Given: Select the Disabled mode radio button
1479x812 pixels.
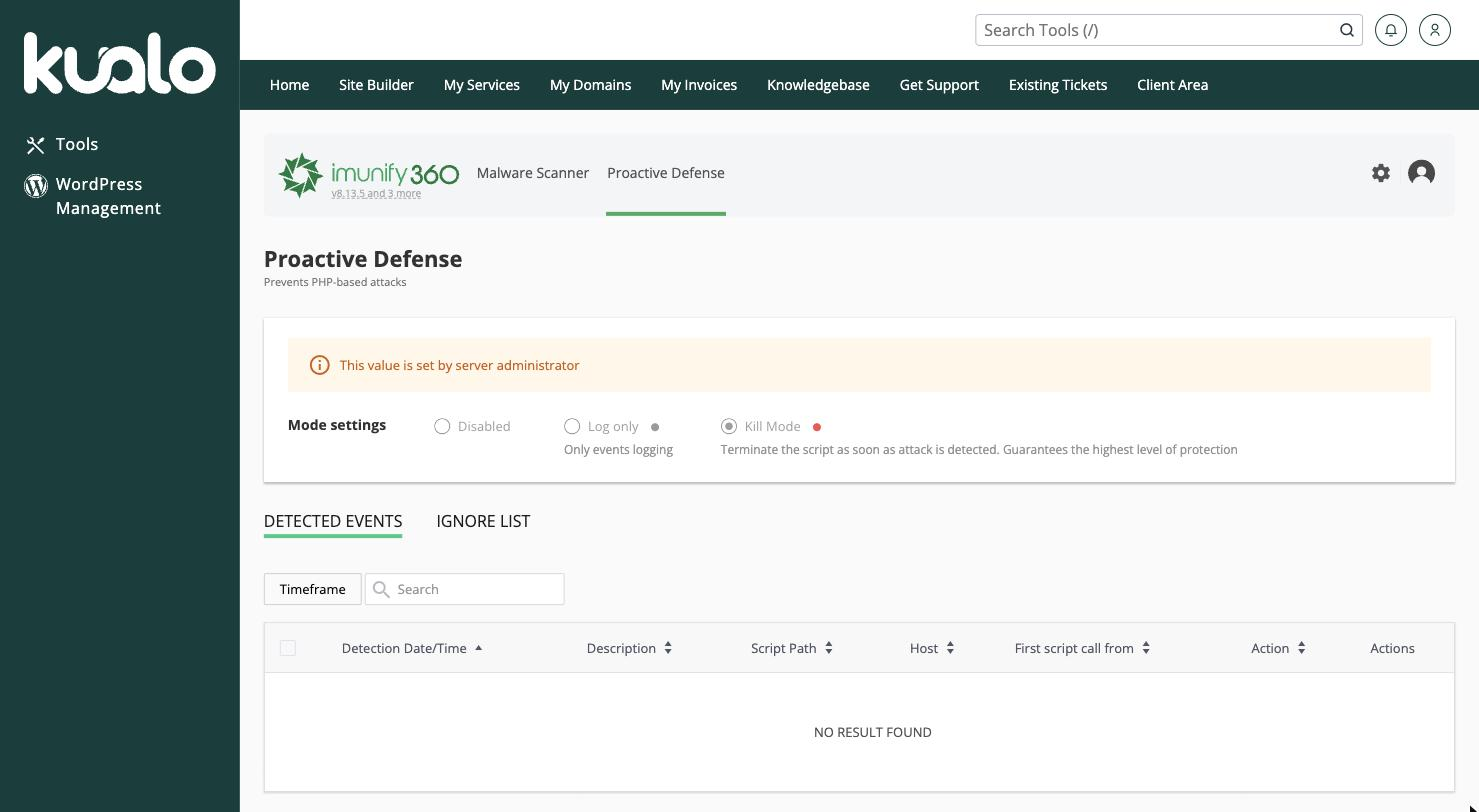Looking at the screenshot, I should pyautogui.click(x=442, y=426).
